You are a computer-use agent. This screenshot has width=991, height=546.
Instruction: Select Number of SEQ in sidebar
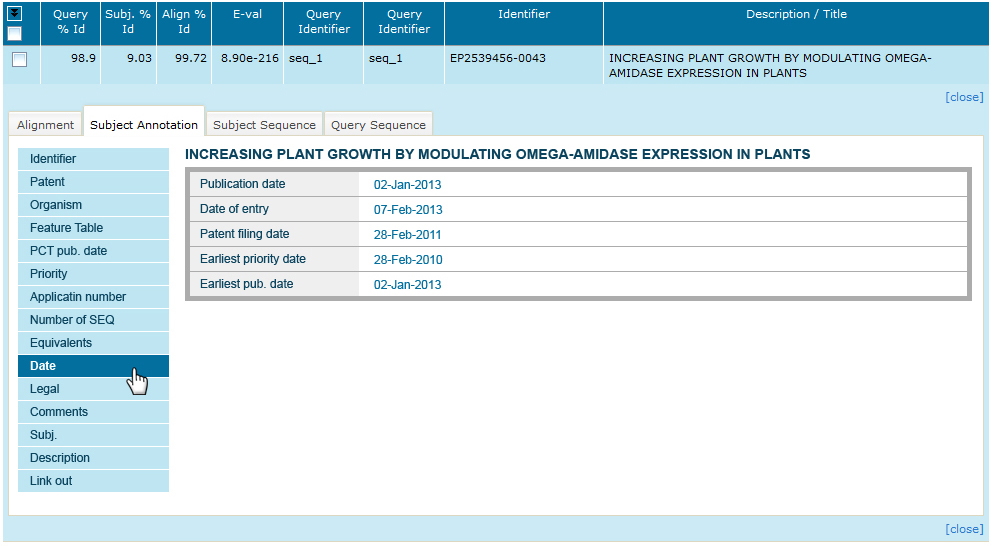(93, 320)
